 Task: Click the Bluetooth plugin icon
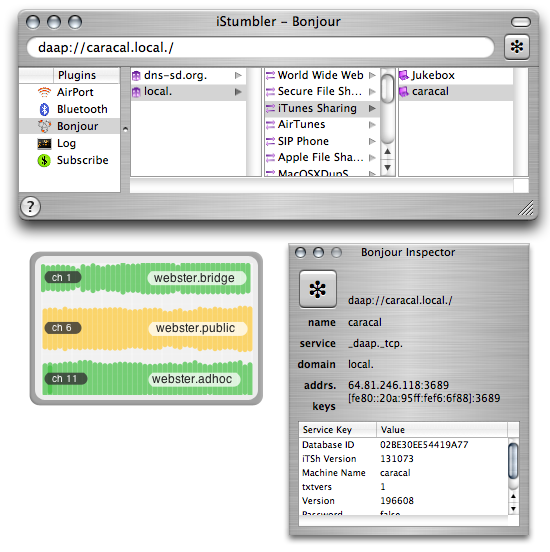(x=44, y=109)
